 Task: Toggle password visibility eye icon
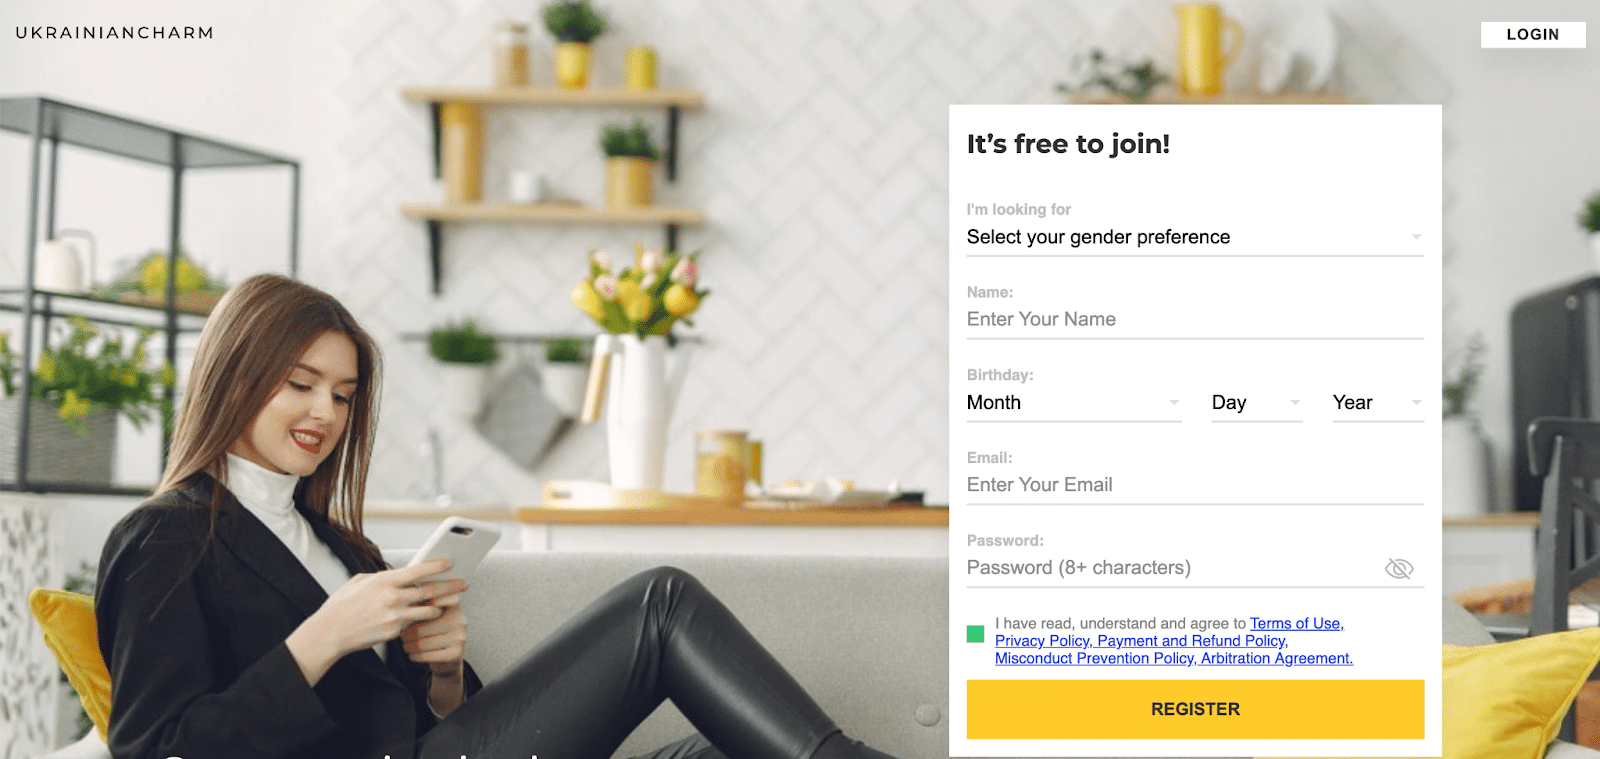[1399, 568]
